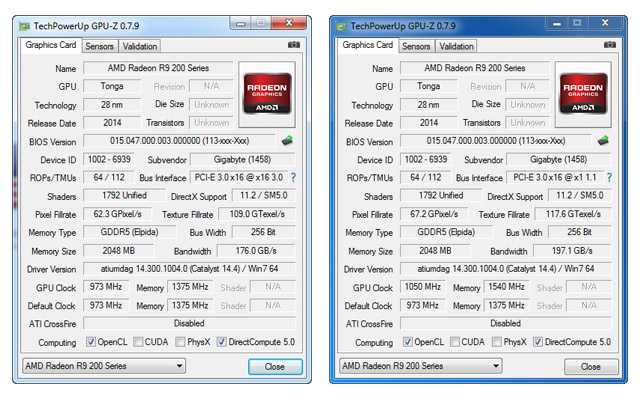Minimize the left GPU-Z window
Screen dimensions: 640x400
click(x=241, y=23)
